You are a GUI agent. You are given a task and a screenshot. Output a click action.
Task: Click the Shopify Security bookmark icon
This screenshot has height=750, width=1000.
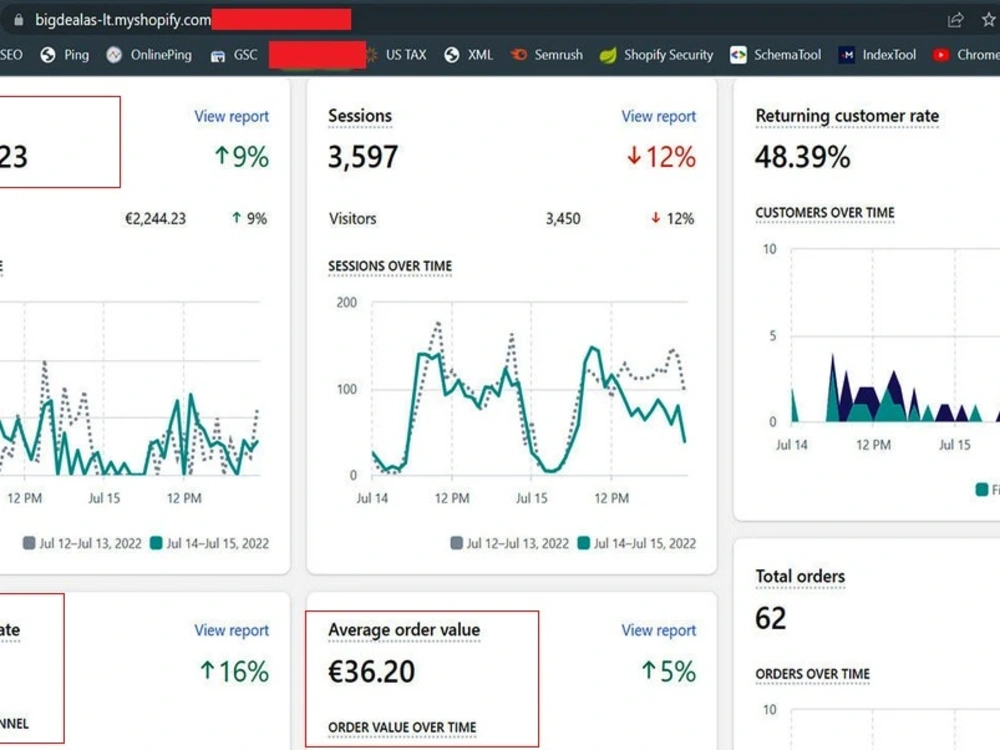[608, 55]
